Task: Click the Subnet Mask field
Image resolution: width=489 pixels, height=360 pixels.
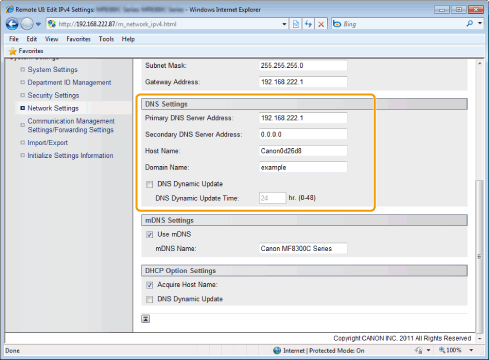Action: 303,65
